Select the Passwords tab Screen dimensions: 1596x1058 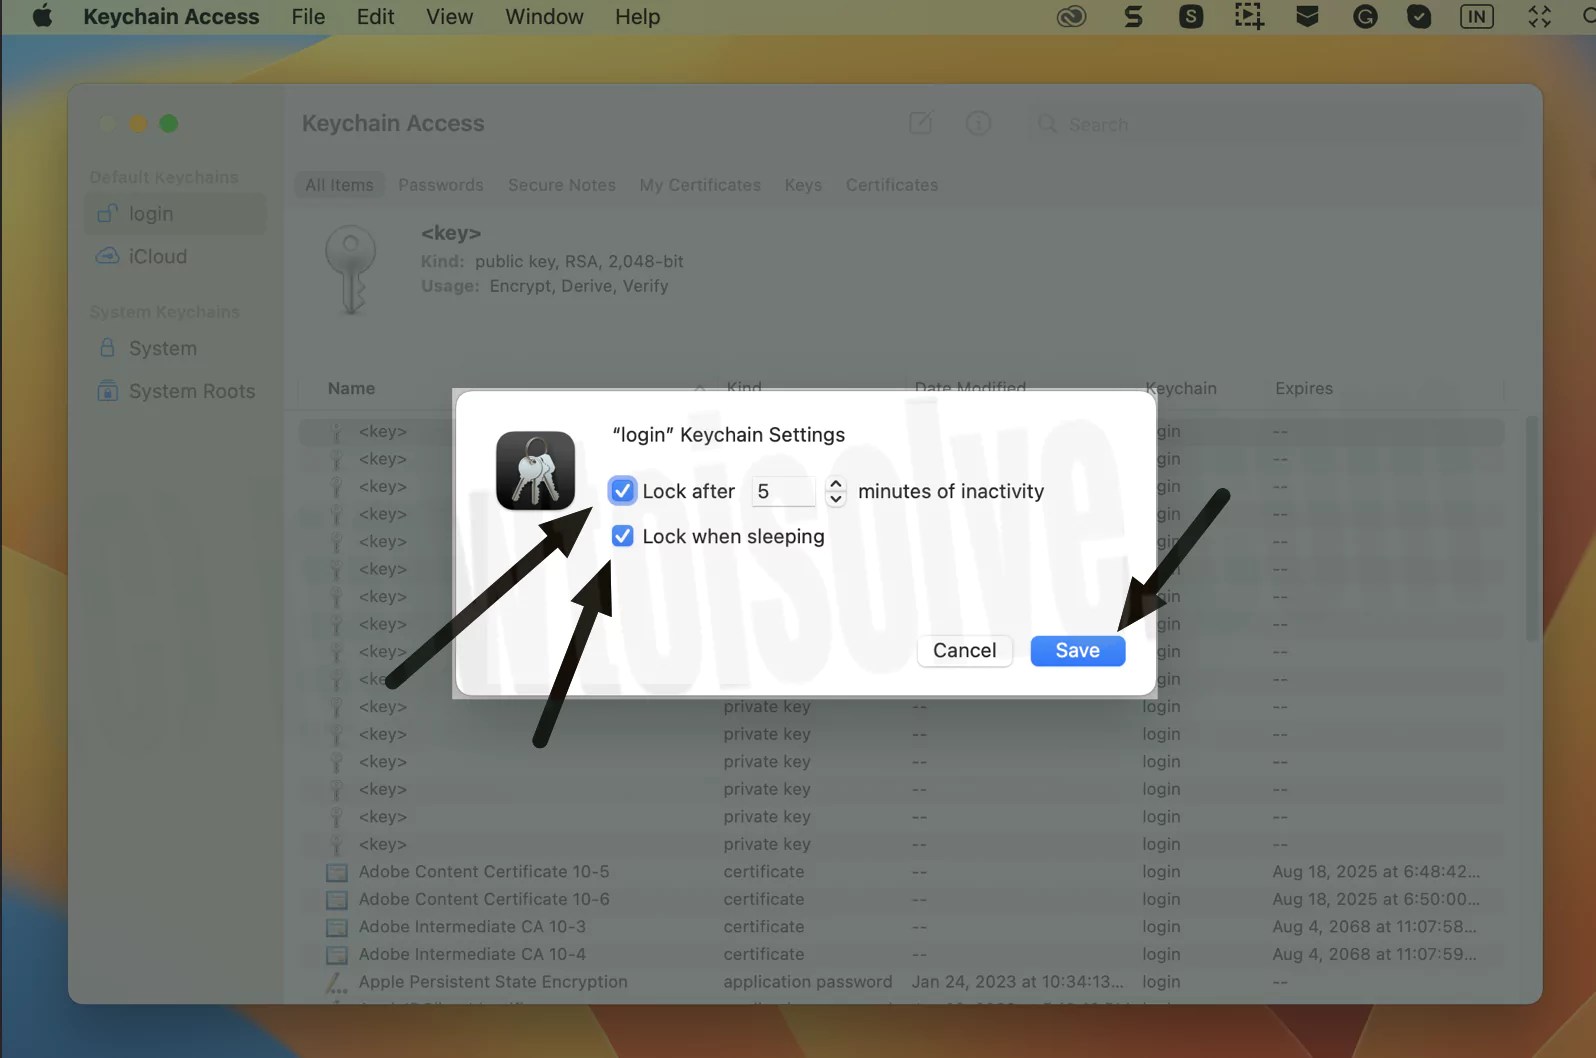point(440,185)
